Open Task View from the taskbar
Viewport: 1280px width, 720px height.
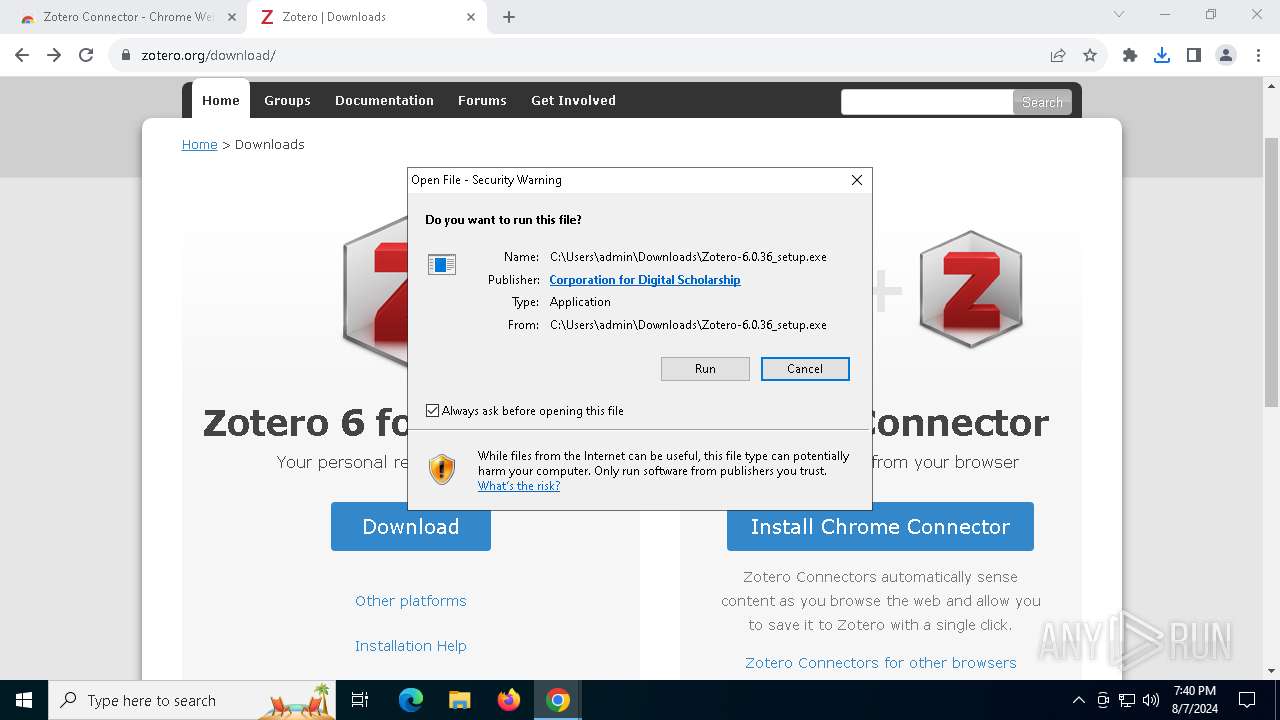pyautogui.click(x=360, y=700)
